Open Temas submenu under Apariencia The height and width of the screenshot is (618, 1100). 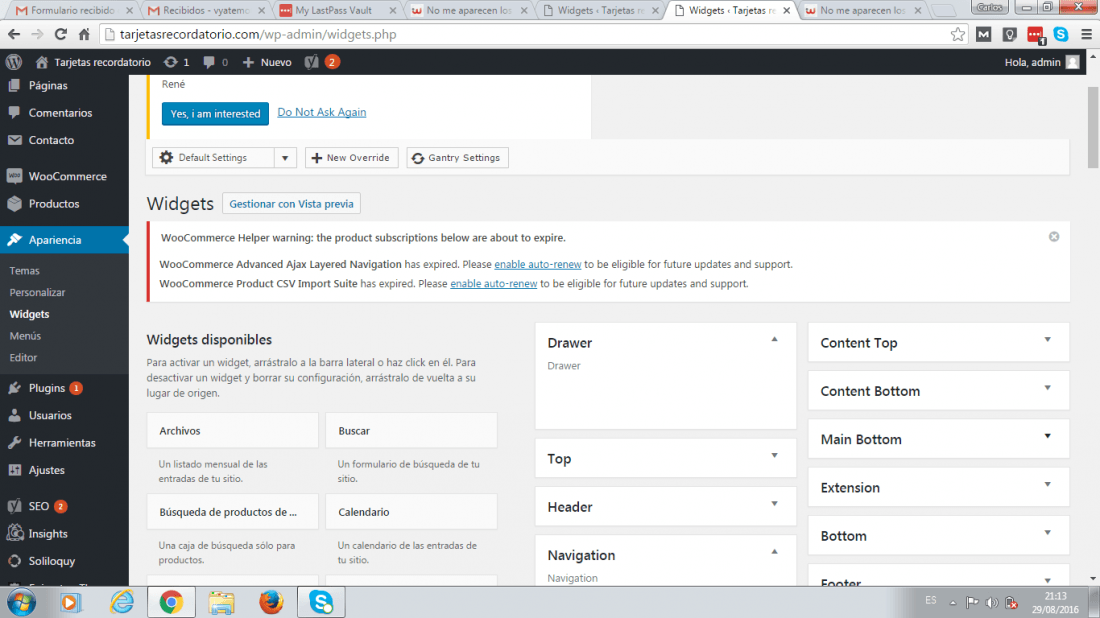pyautogui.click(x=25, y=271)
